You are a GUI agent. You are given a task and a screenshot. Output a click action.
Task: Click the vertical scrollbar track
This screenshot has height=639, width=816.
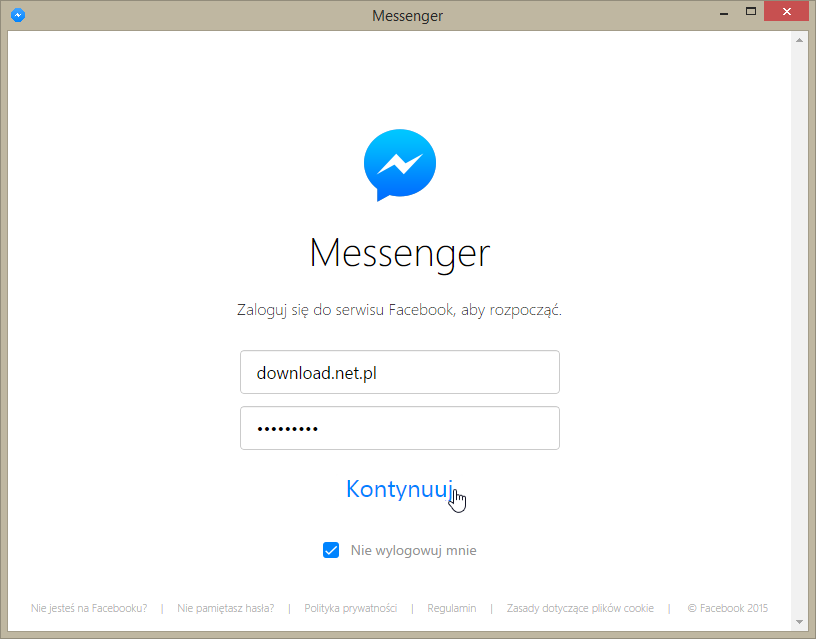point(799,331)
